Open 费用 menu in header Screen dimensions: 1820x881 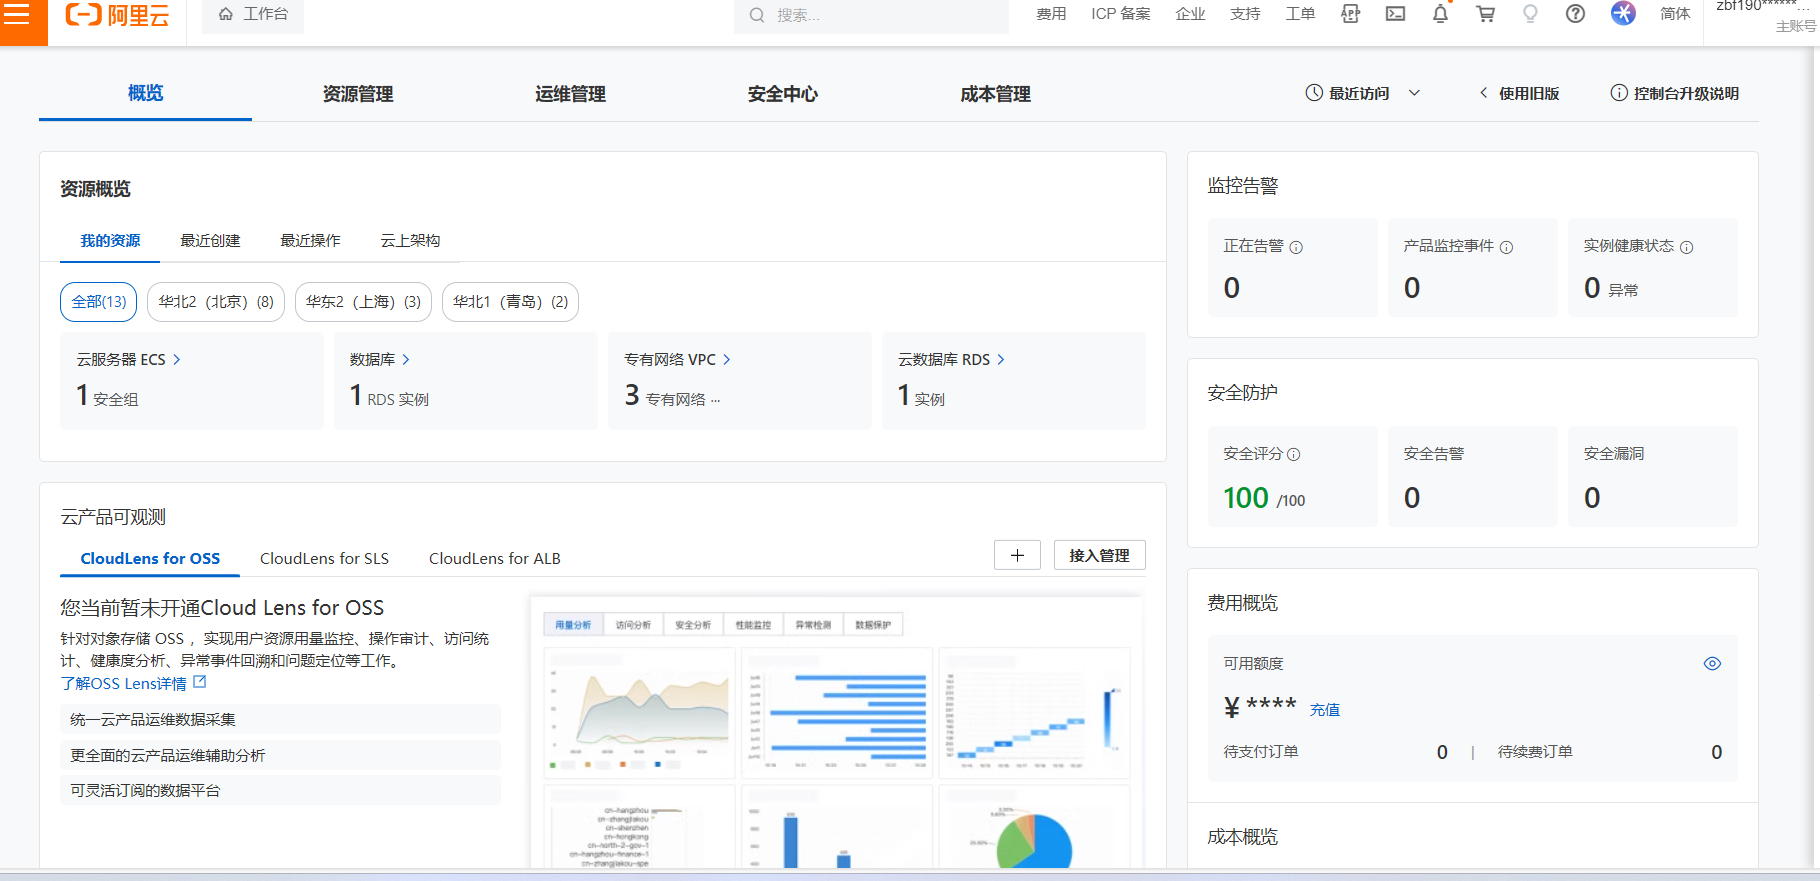tap(1051, 14)
